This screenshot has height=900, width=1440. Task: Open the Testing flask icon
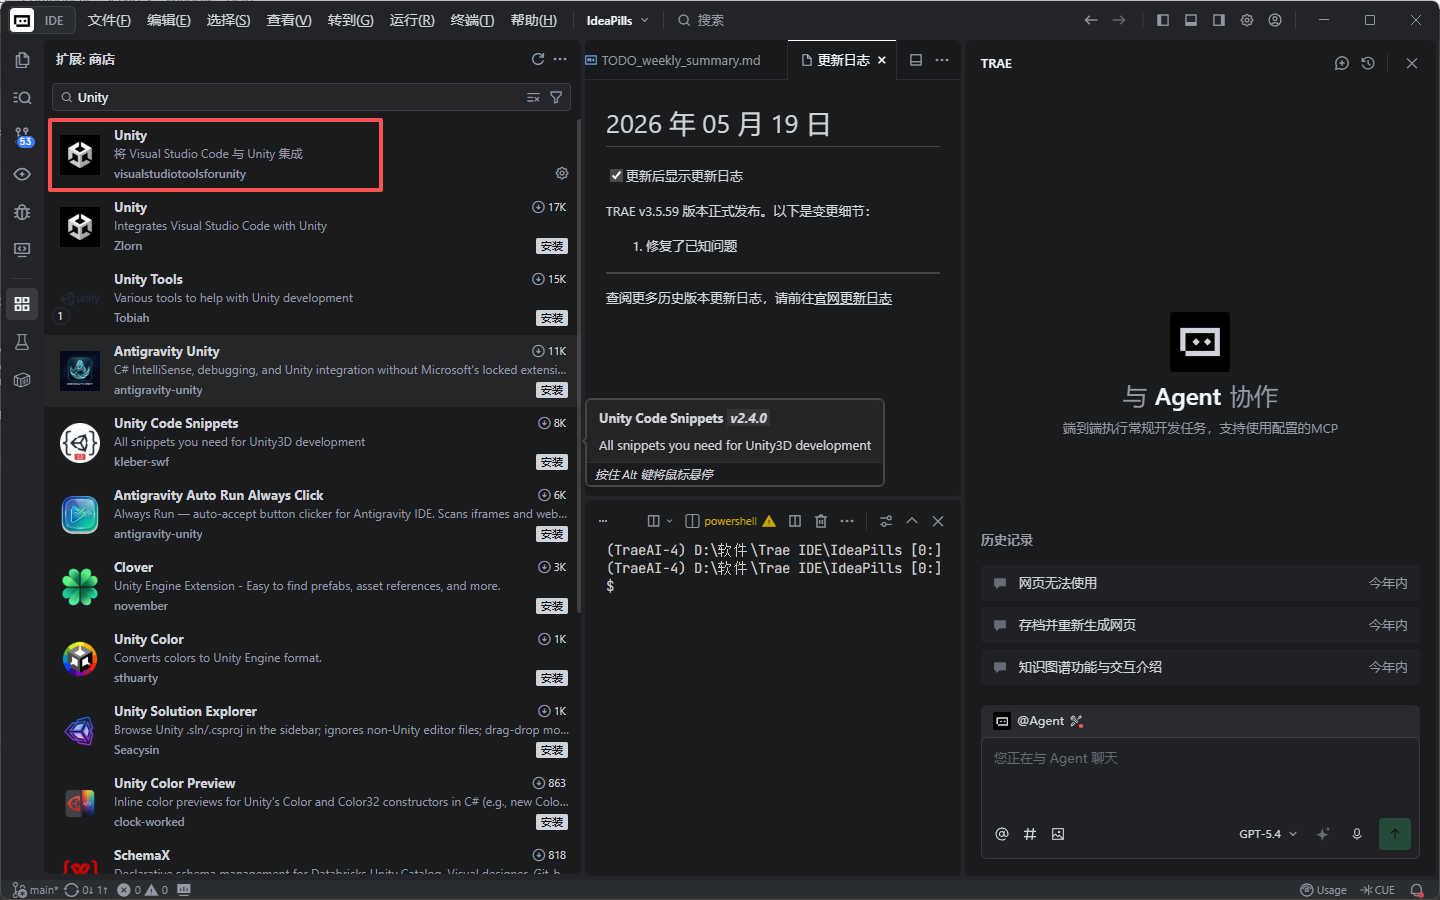point(22,342)
